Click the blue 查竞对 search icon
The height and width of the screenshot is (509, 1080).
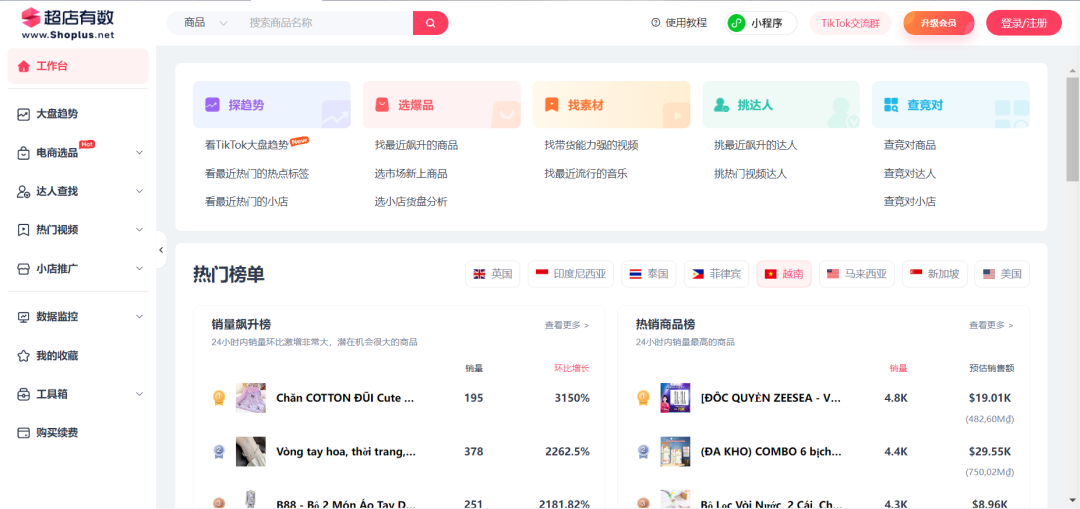[891, 105]
